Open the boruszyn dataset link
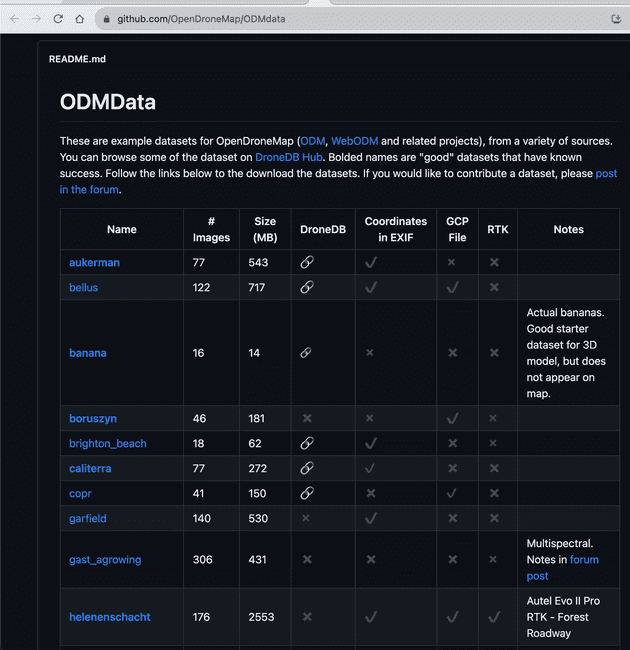630x650 pixels. (93, 419)
